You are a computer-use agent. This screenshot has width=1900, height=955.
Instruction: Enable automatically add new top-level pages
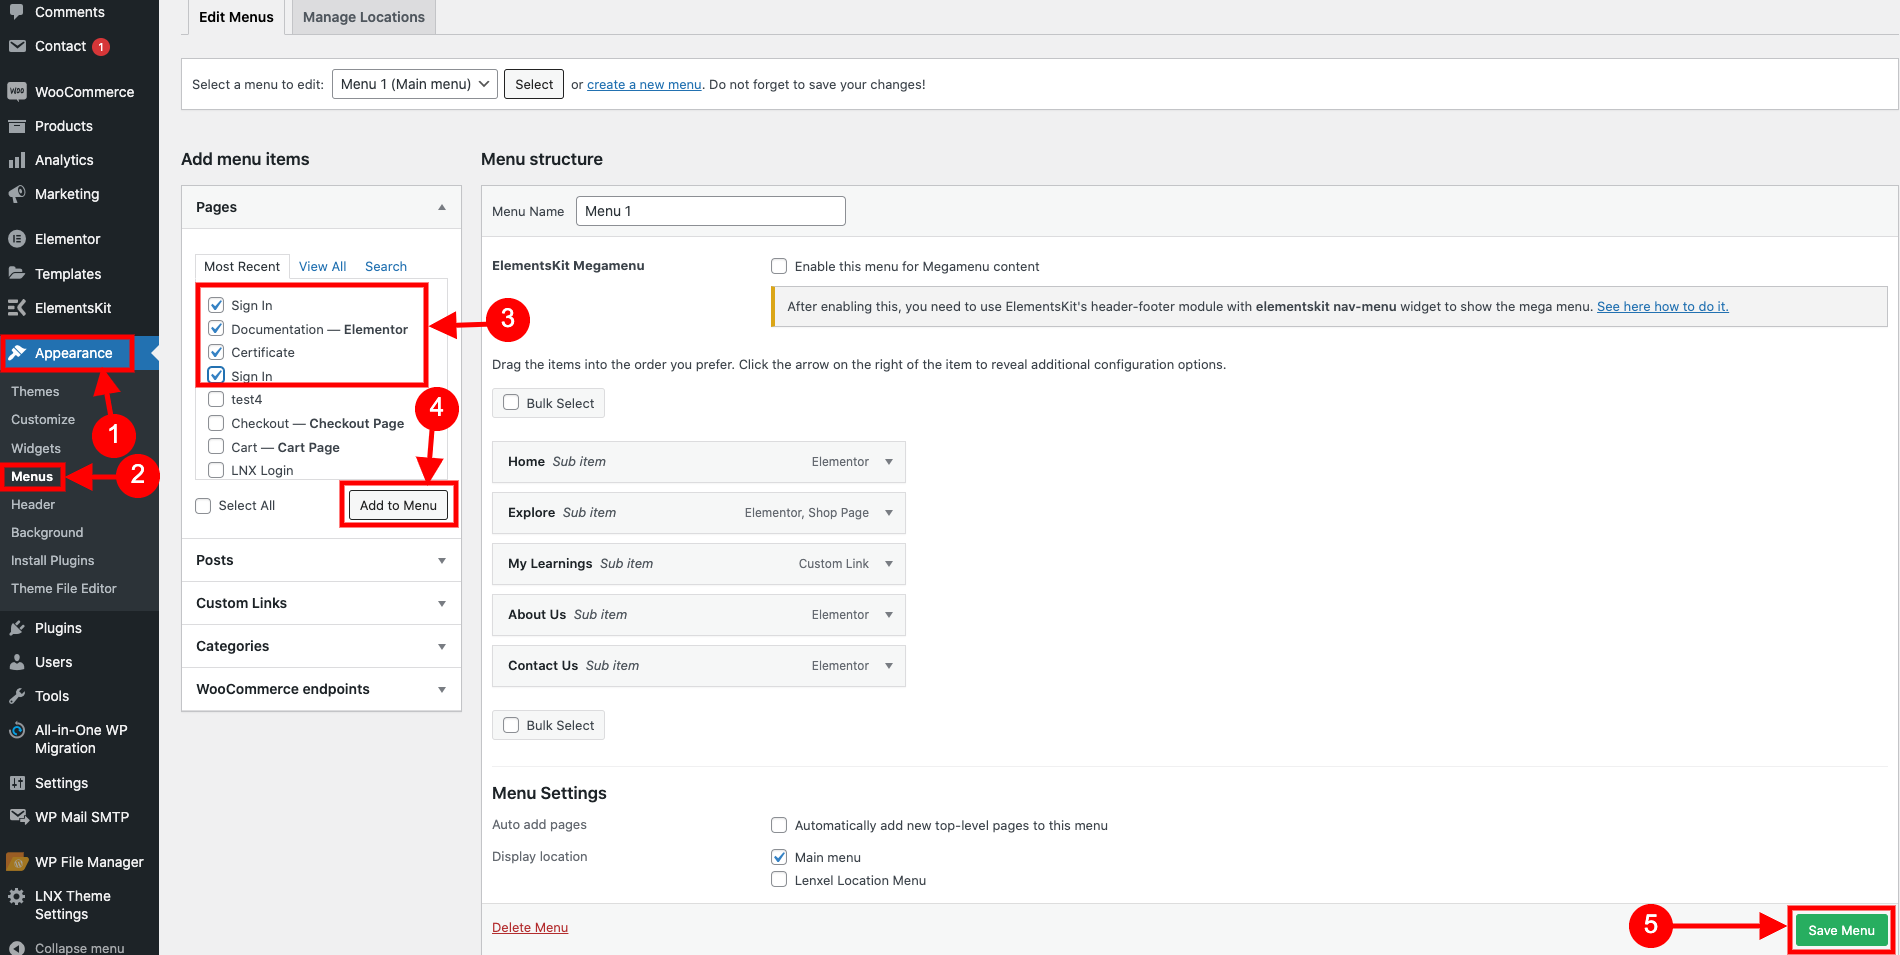[779, 825]
